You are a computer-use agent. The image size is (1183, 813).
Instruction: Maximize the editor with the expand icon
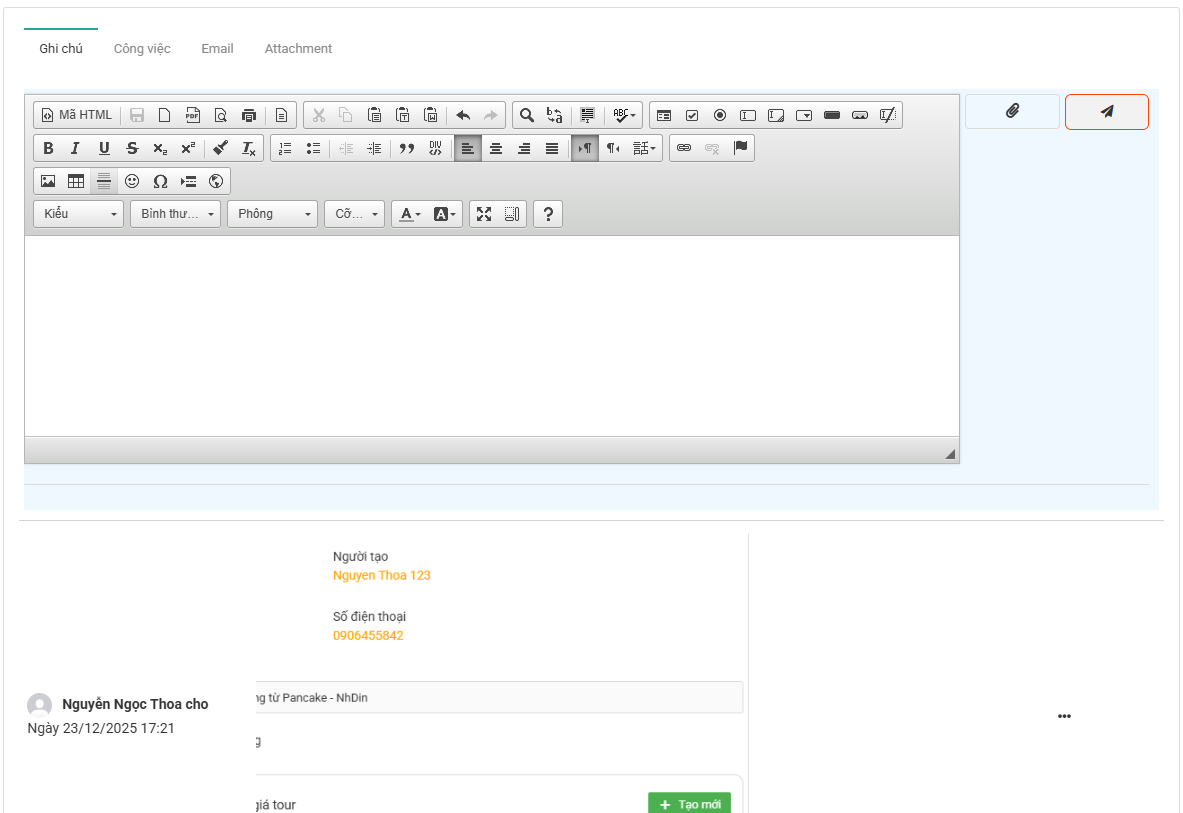coord(484,214)
